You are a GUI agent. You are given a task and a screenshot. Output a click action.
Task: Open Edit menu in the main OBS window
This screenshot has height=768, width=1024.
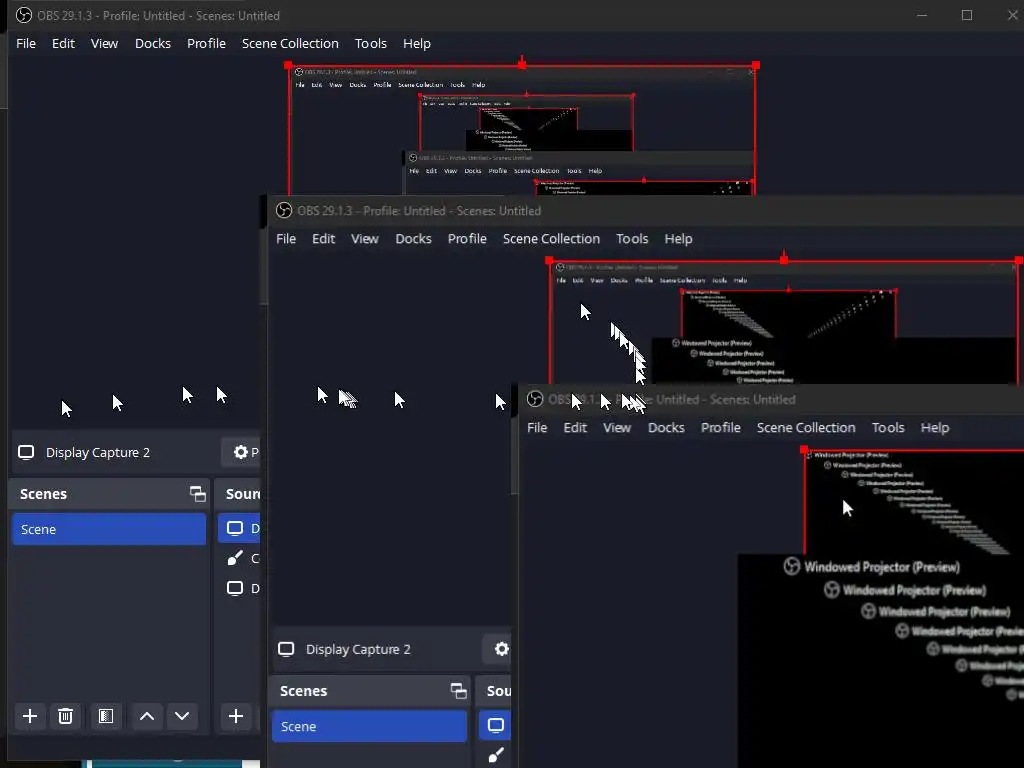point(63,43)
